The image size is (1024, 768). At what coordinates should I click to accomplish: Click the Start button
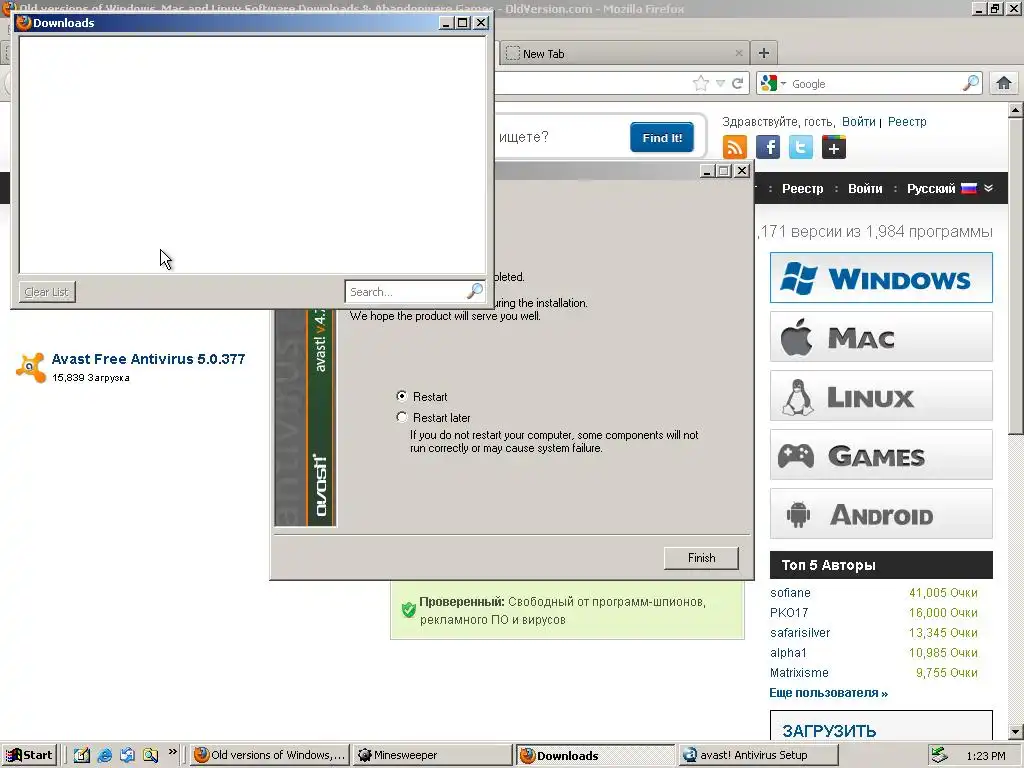[29, 755]
